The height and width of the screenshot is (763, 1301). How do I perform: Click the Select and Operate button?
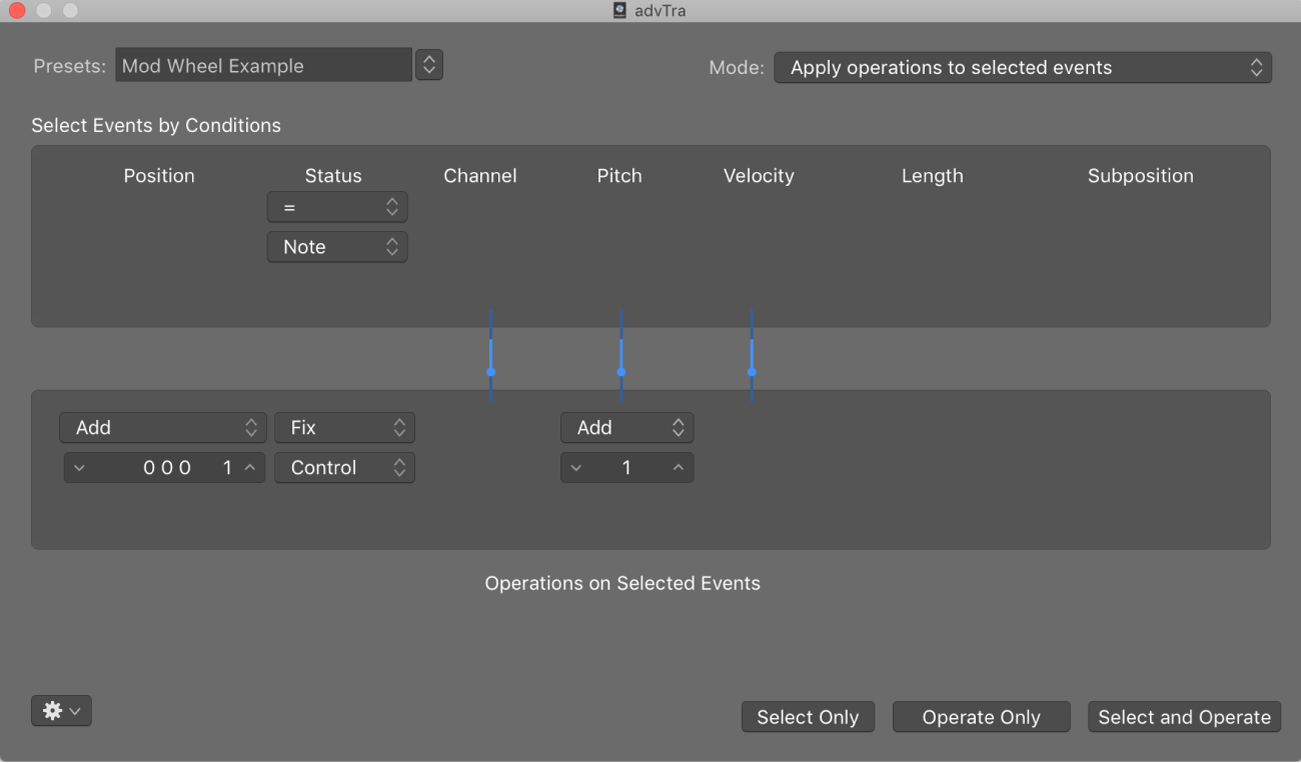tap(1184, 717)
